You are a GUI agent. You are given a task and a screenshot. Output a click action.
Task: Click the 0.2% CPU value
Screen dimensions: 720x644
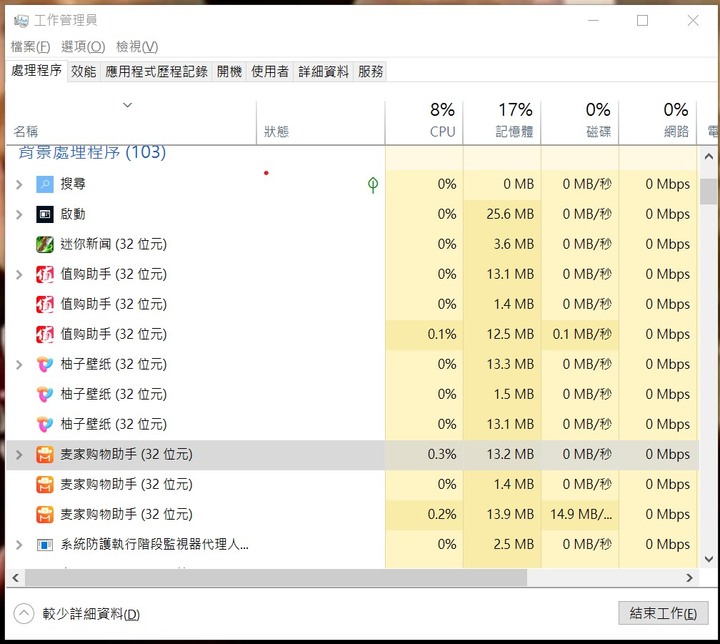tap(442, 514)
